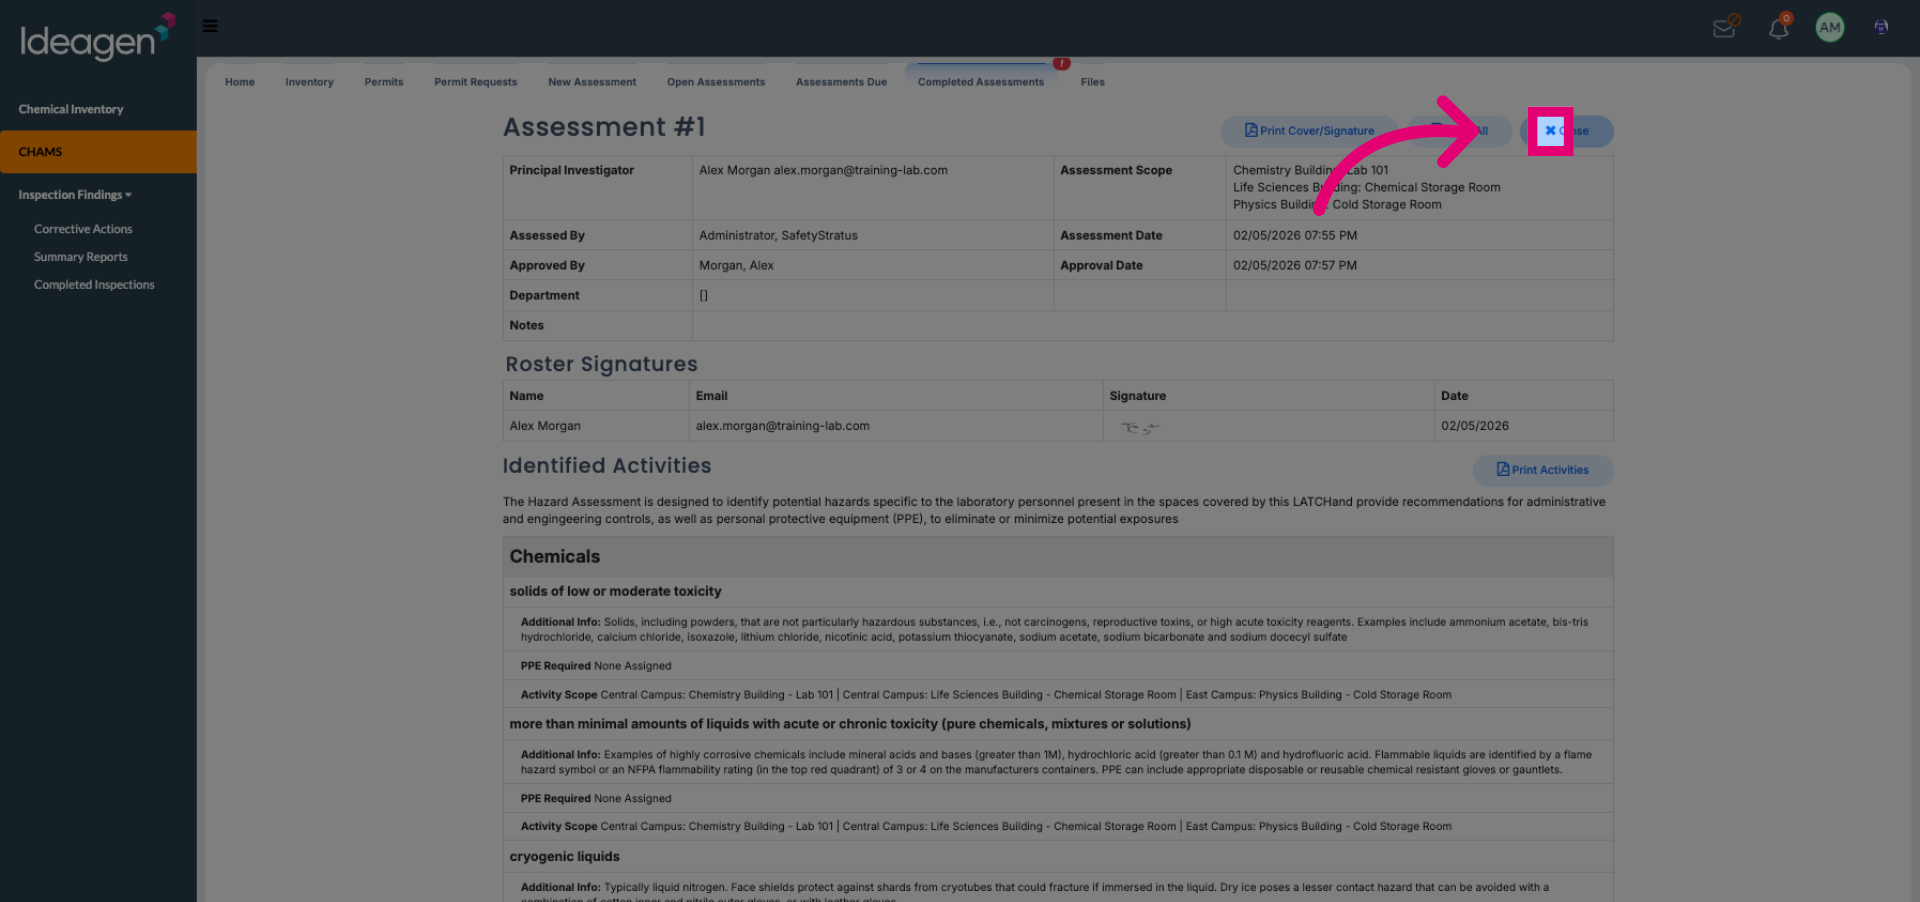Click assessment date '02/05/2026 07:55 PM'
The width and height of the screenshot is (1920, 902).
[x=1295, y=236]
